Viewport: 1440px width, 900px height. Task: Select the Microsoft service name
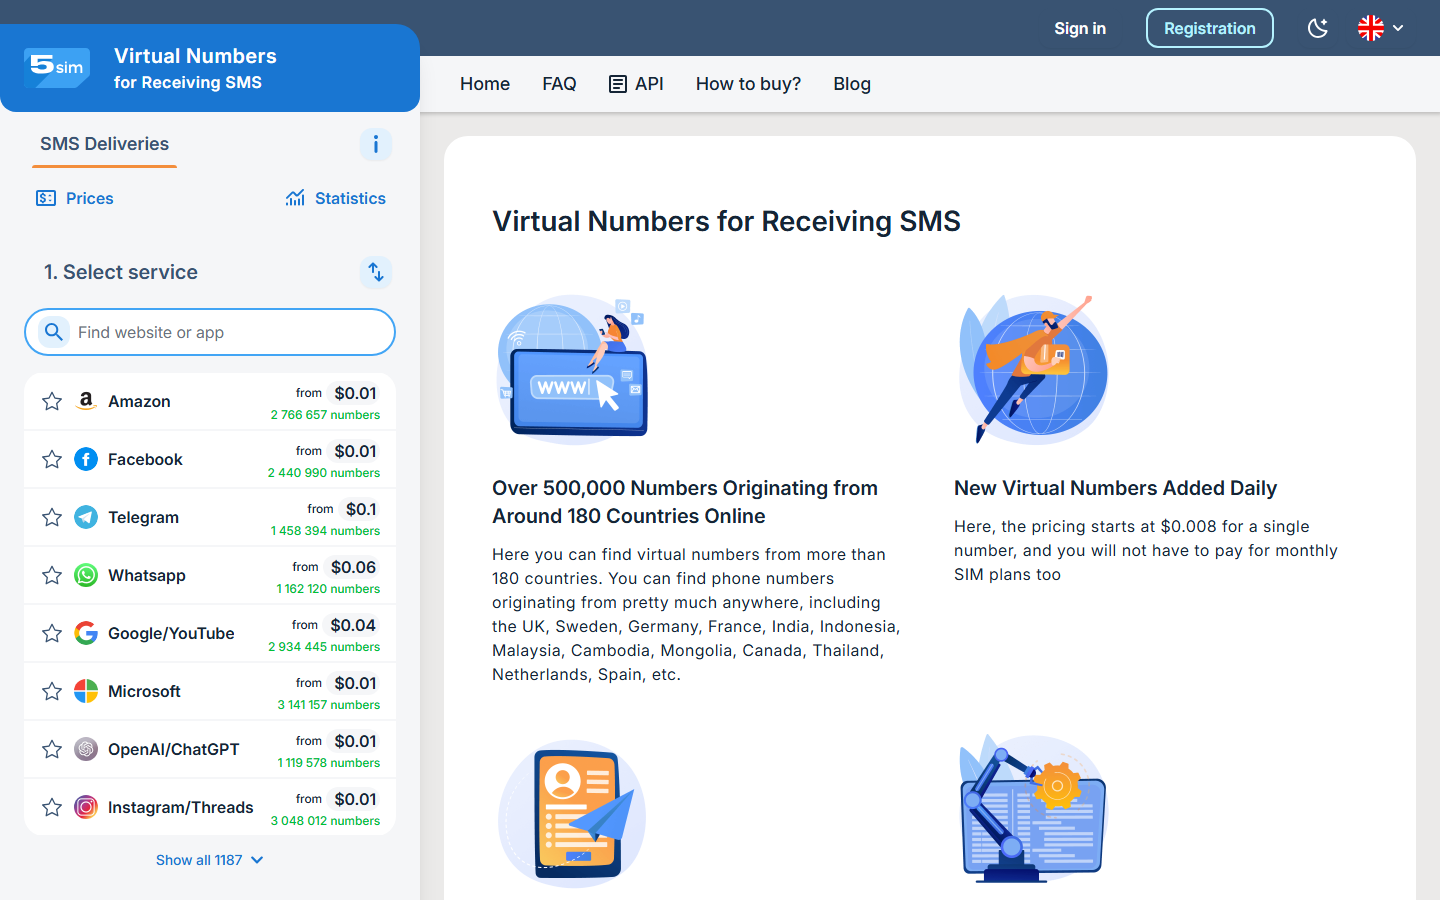[x=144, y=691]
